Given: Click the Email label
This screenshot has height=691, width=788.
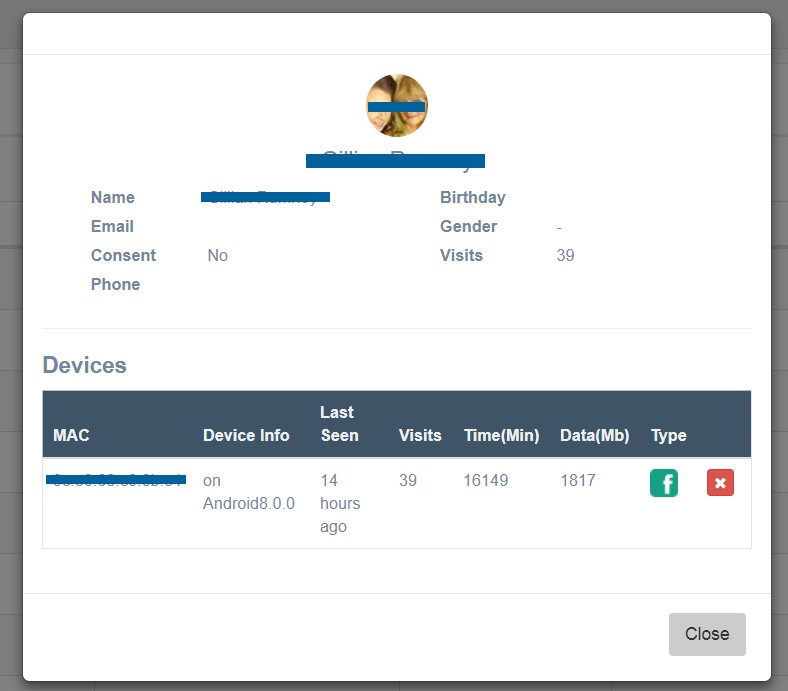Looking at the screenshot, I should (x=112, y=227).
